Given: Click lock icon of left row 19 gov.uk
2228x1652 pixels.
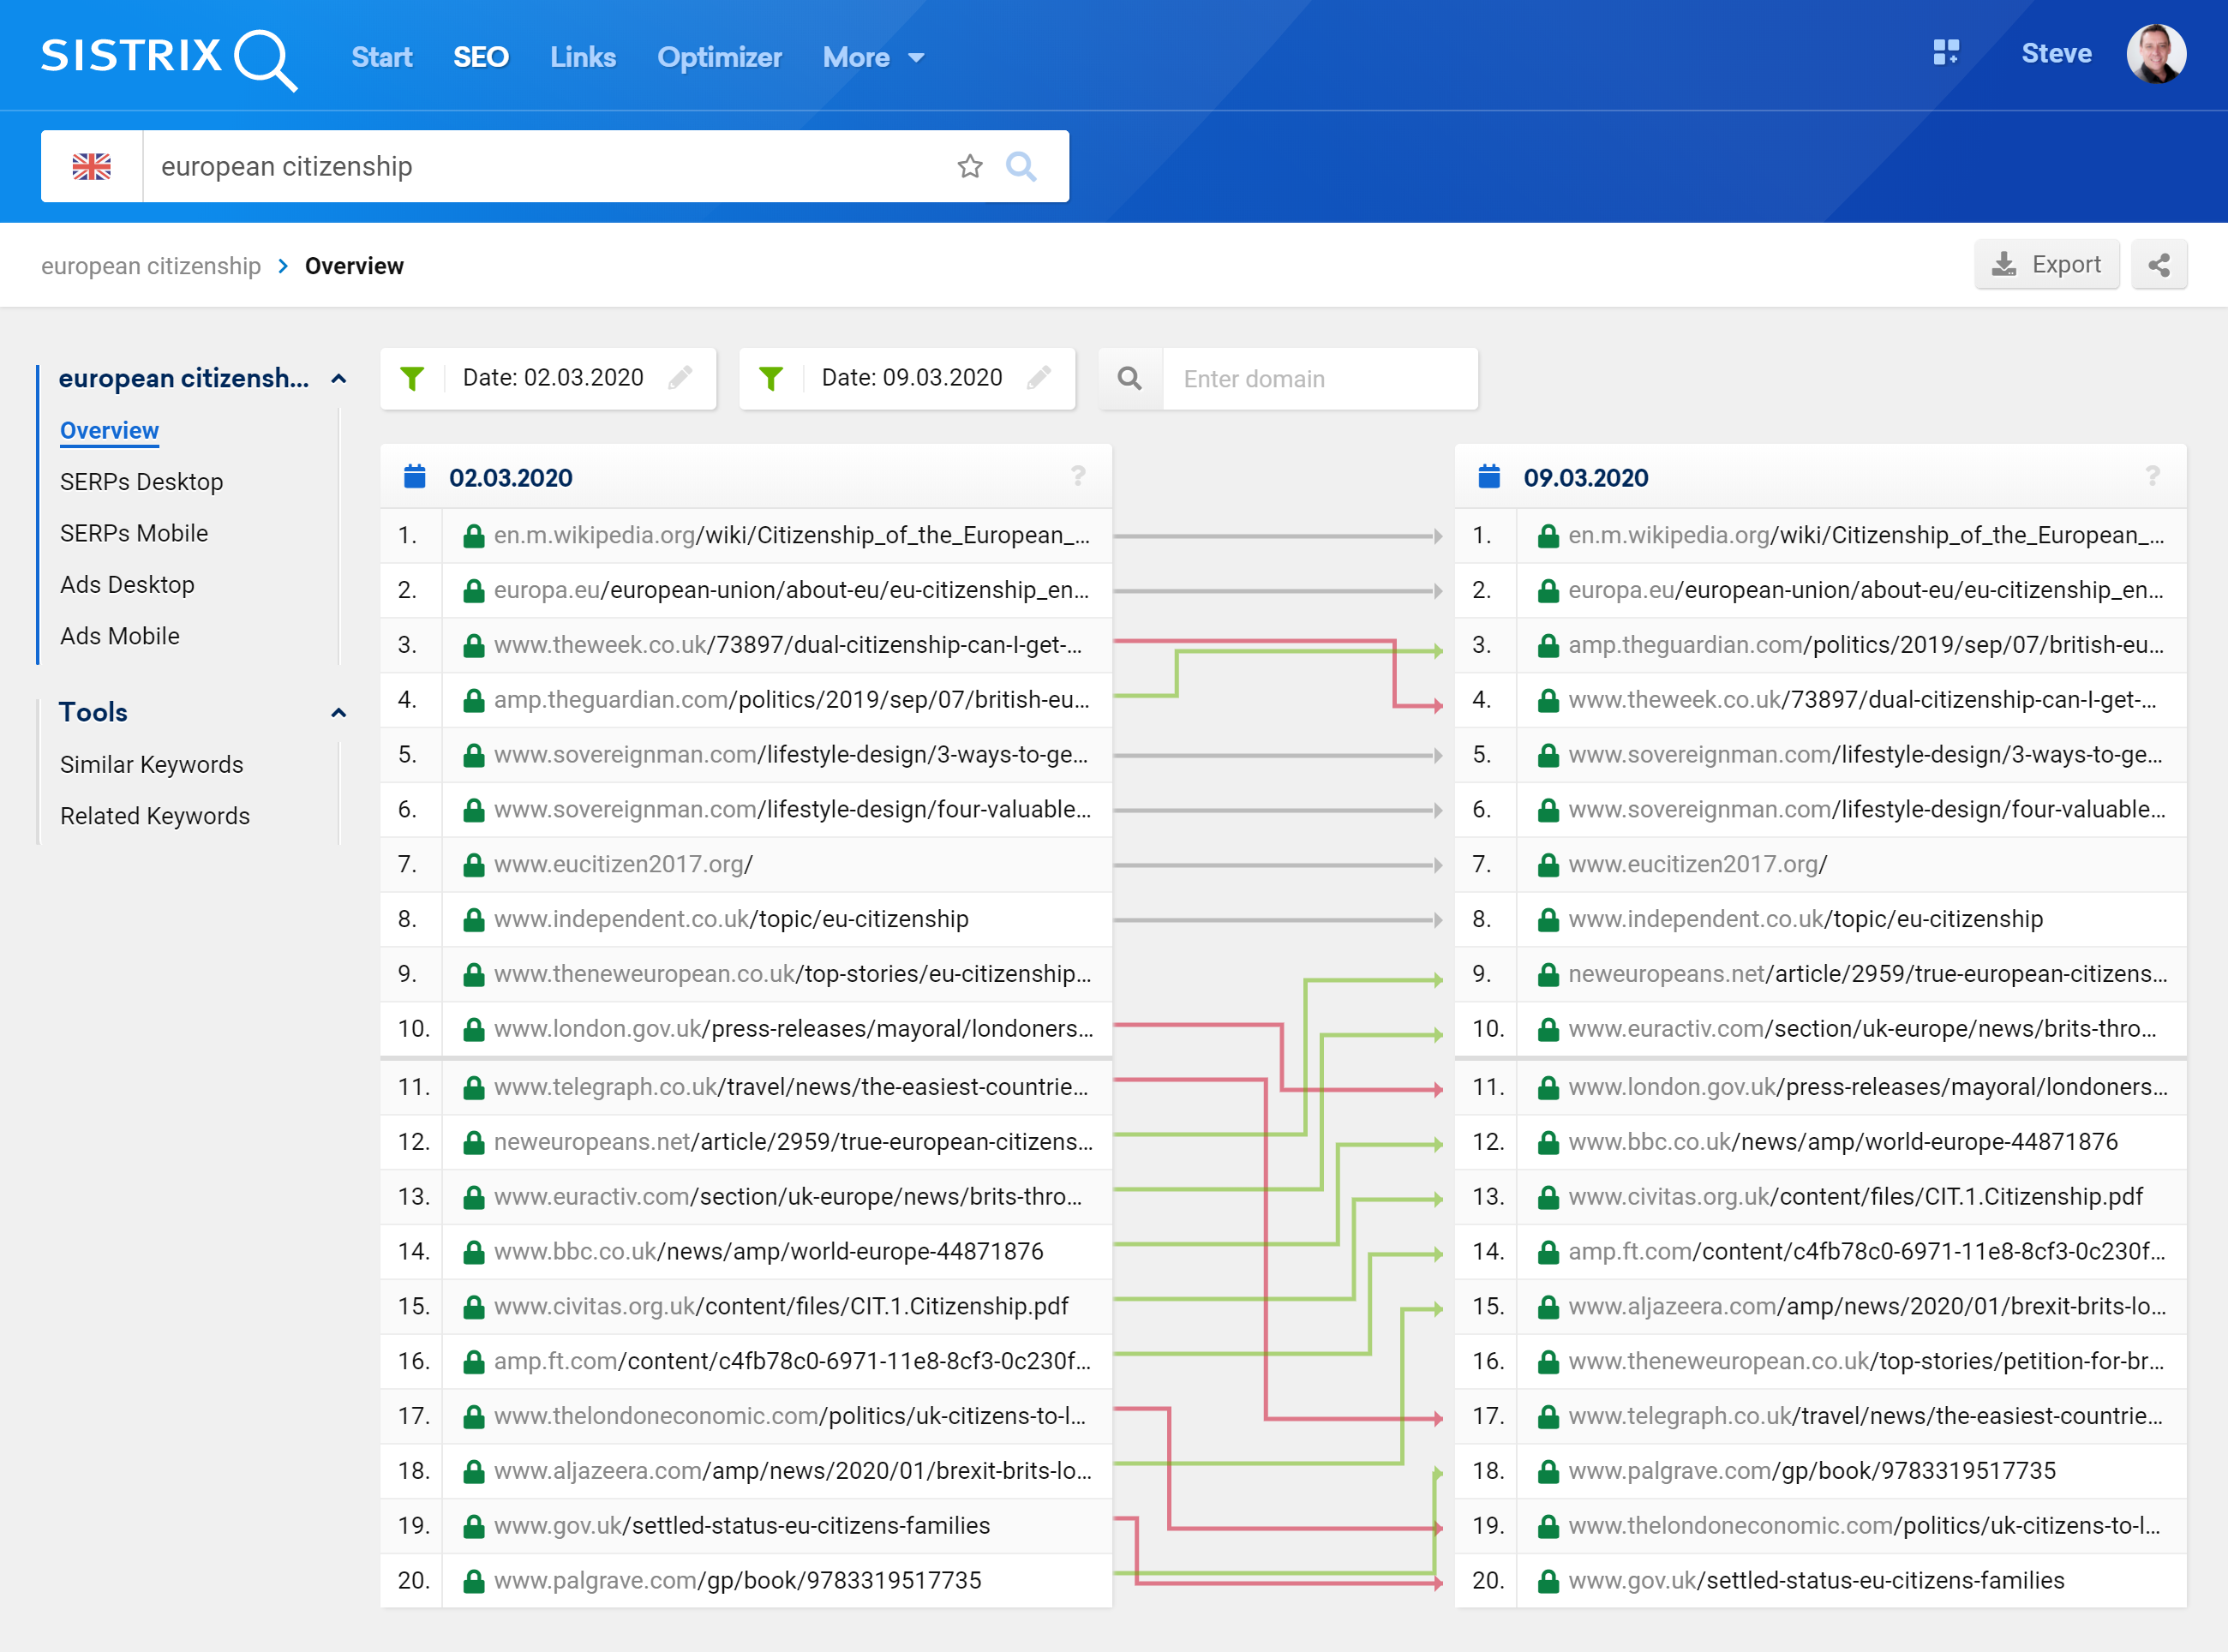Looking at the screenshot, I should [474, 1527].
